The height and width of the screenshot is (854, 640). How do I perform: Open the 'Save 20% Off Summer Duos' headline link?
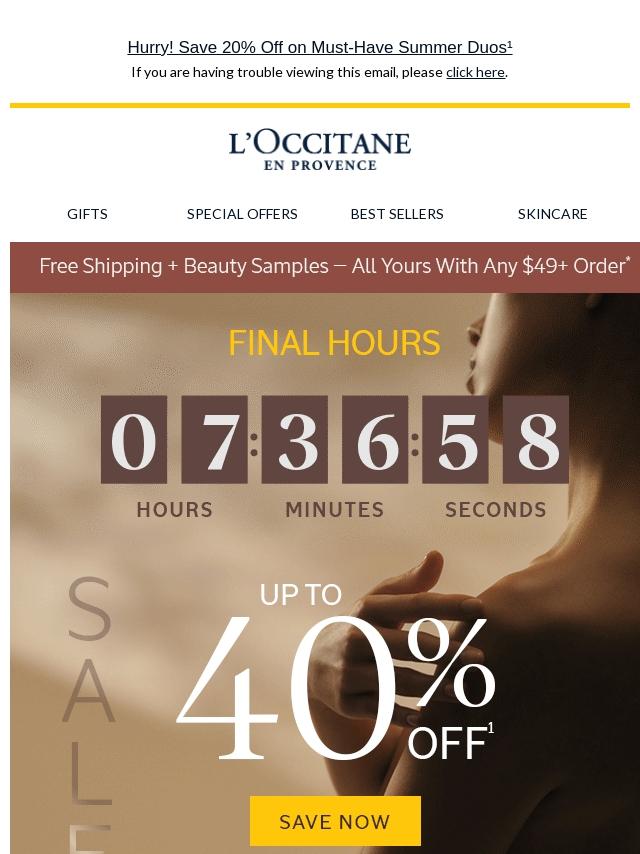pos(320,47)
